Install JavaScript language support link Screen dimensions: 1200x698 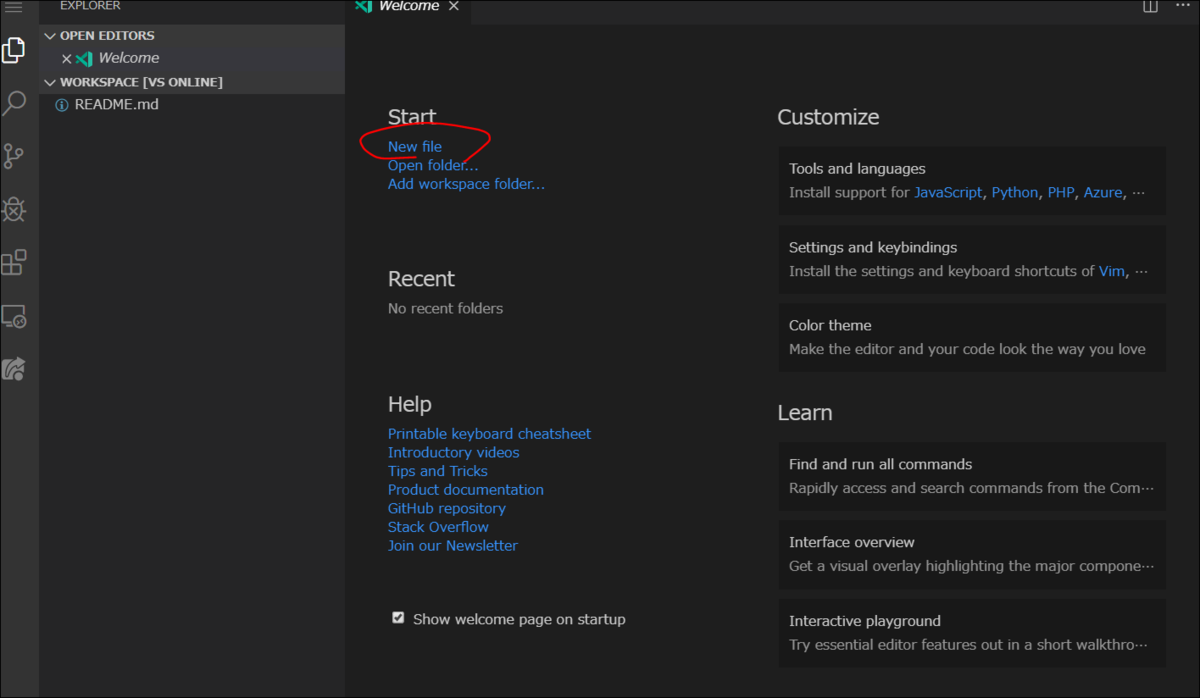coord(948,192)
